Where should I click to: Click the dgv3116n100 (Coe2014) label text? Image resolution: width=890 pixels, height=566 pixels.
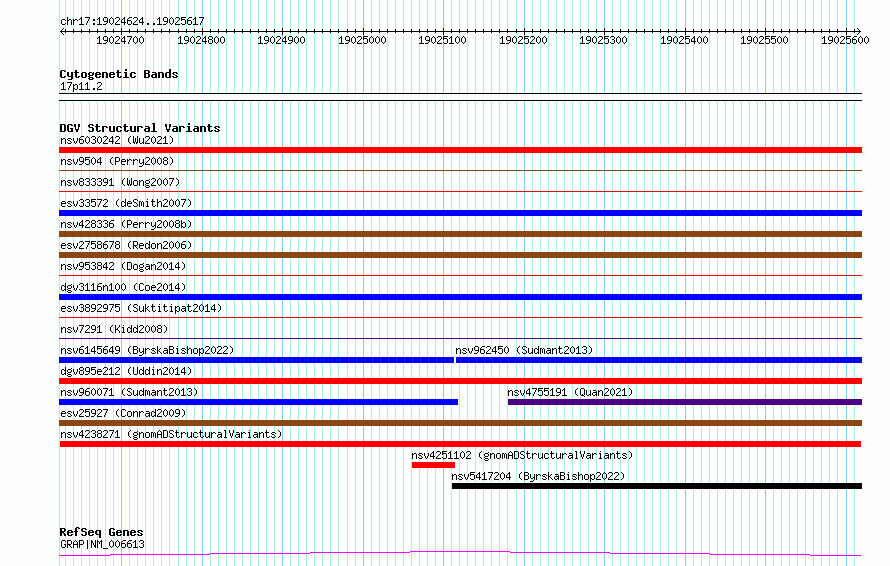pos(123,287)
